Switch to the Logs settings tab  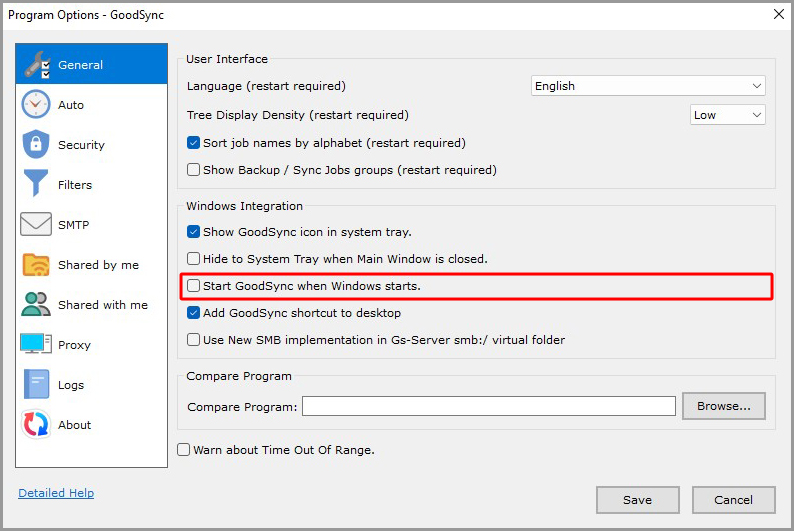tap(71, 385)
